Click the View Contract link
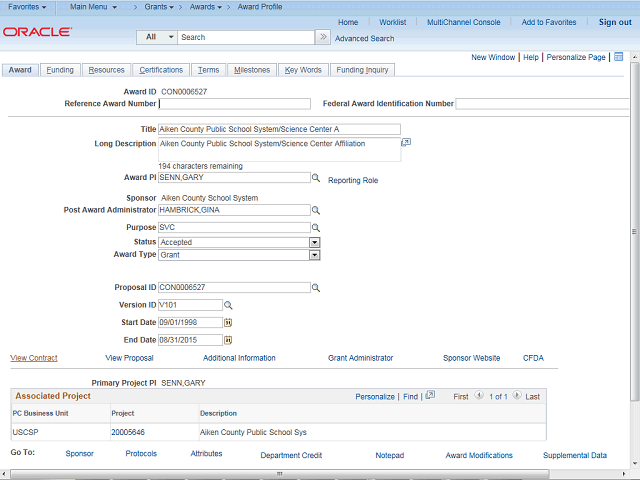This screenshot has height=480, width=640. coord(34,358)
